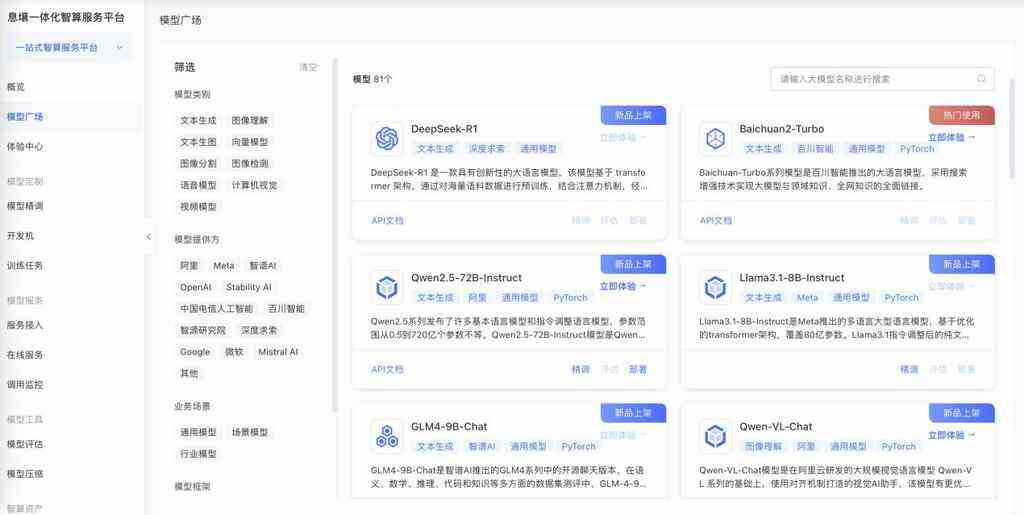Filter by provider OpenAI
1024x515 pixels.
click(196, 287)
